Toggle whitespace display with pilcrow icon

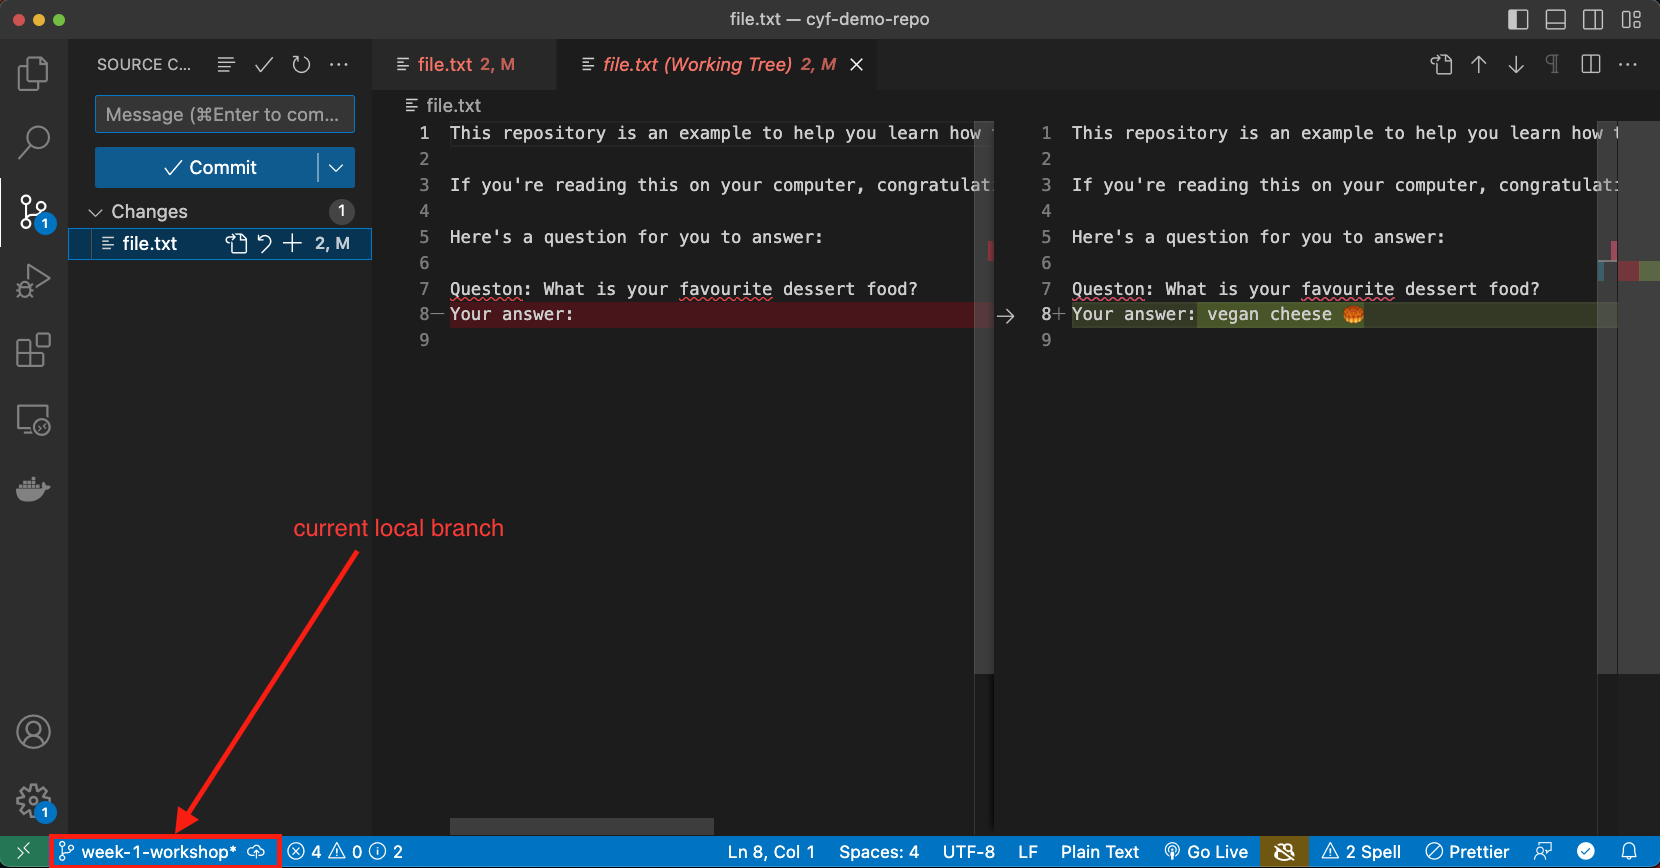(1552, 65)
